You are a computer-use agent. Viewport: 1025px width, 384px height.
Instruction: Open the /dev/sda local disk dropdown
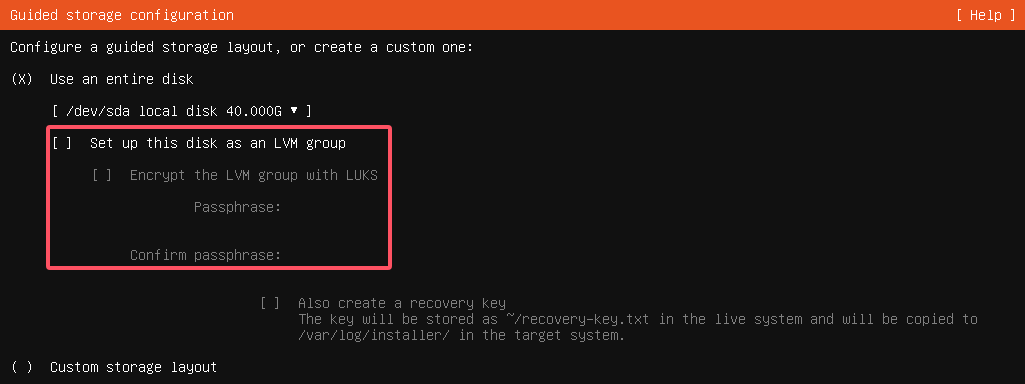tap(181, 111)
